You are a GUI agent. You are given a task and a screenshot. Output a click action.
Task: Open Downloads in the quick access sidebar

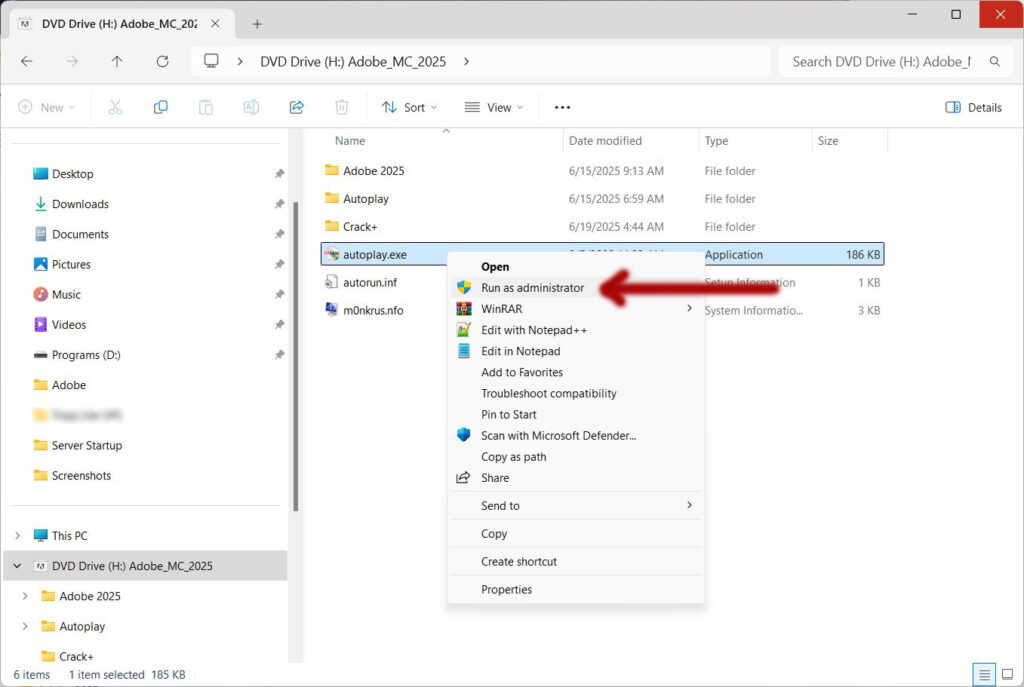click(x=80, y=204)
